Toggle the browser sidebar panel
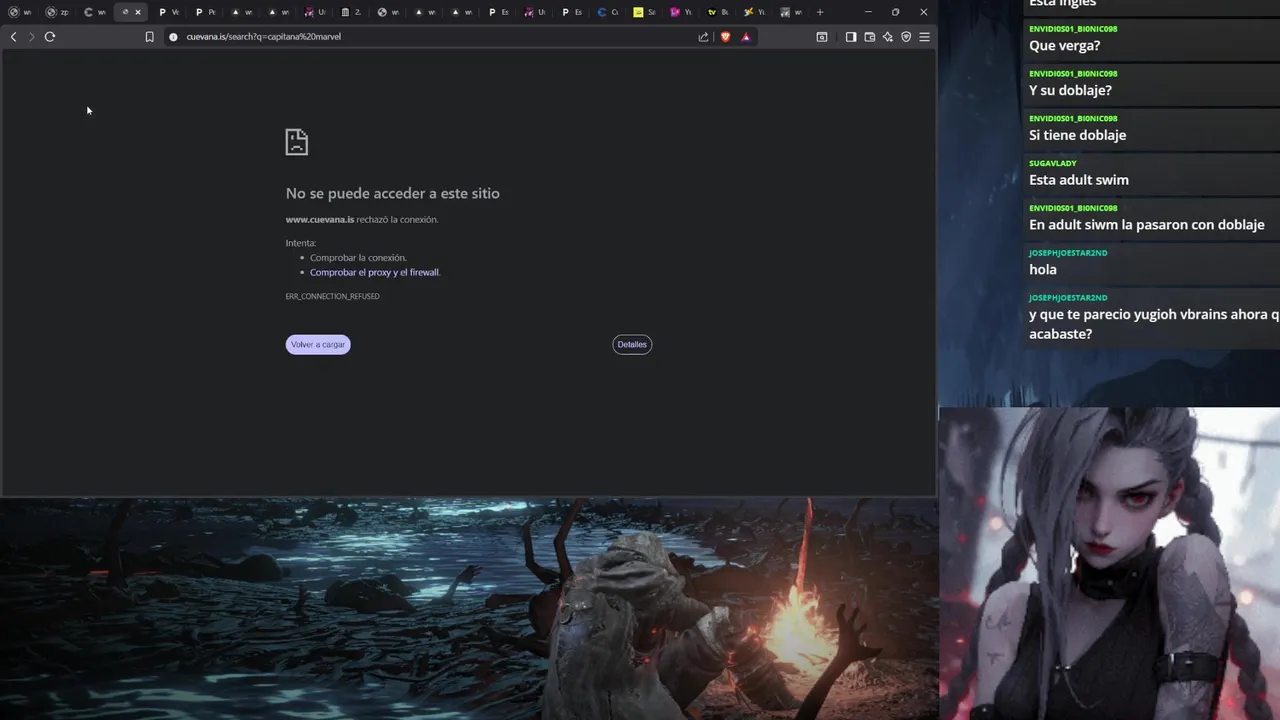 coord(851,37)
